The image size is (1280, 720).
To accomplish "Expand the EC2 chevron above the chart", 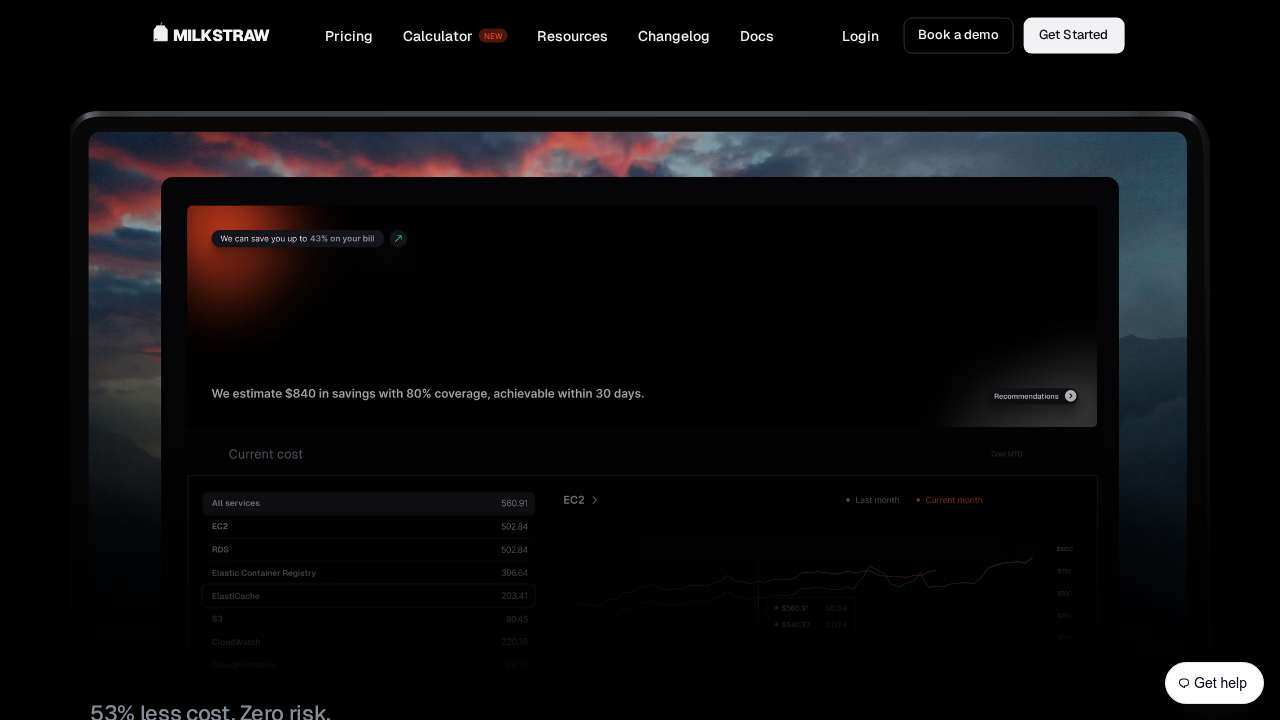I will click(595, 500).
